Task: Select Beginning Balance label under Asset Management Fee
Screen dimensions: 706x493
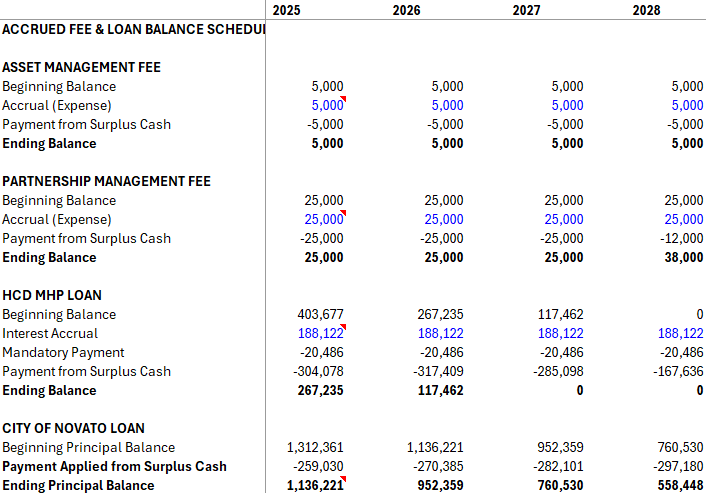Action: coord(59,86)
